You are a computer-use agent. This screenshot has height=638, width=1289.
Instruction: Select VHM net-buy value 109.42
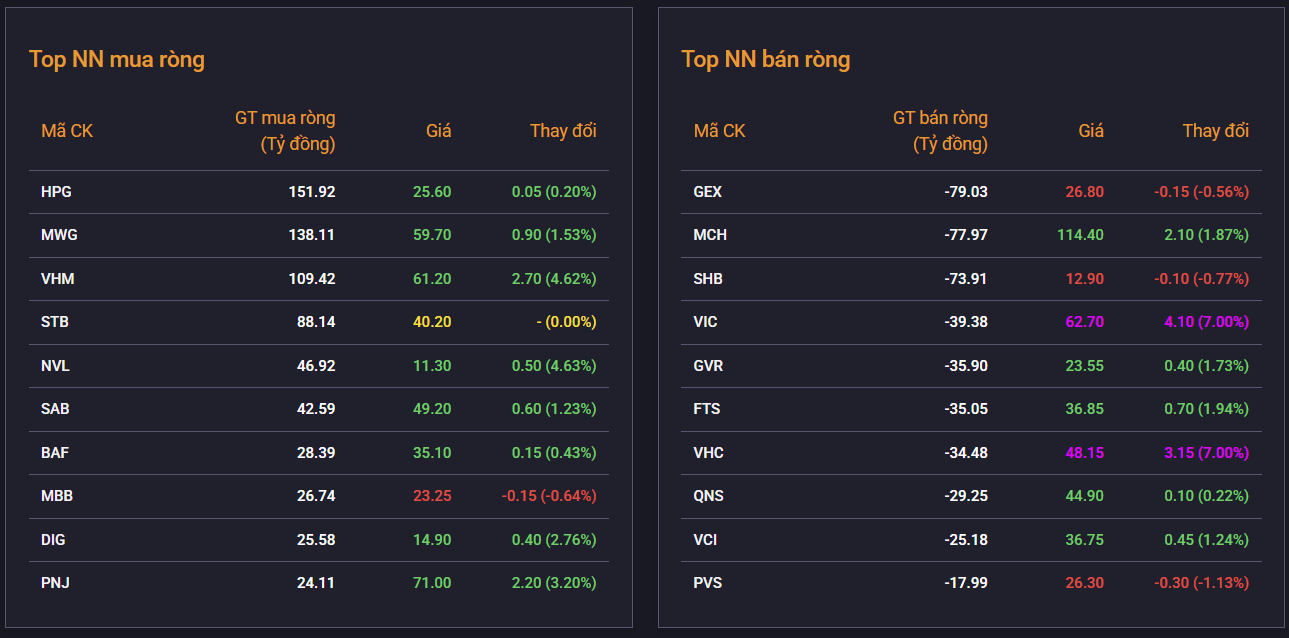click(312, 279)
